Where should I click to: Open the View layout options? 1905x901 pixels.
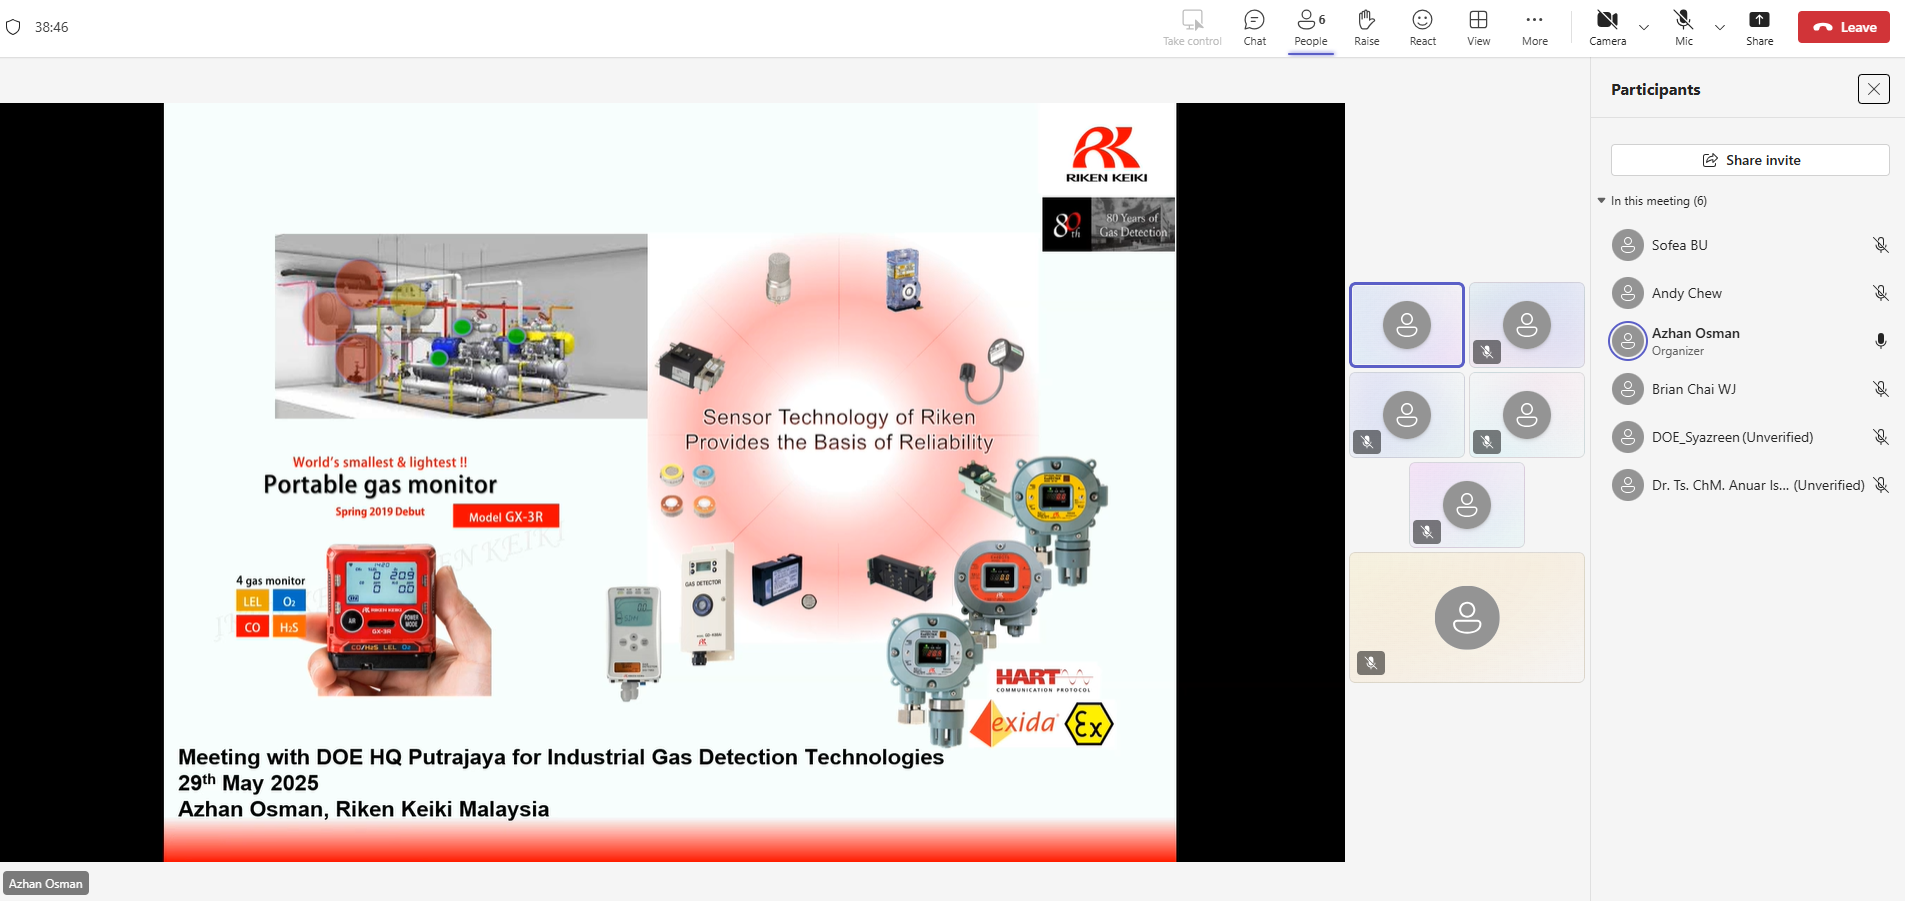tap(1479, 27)
